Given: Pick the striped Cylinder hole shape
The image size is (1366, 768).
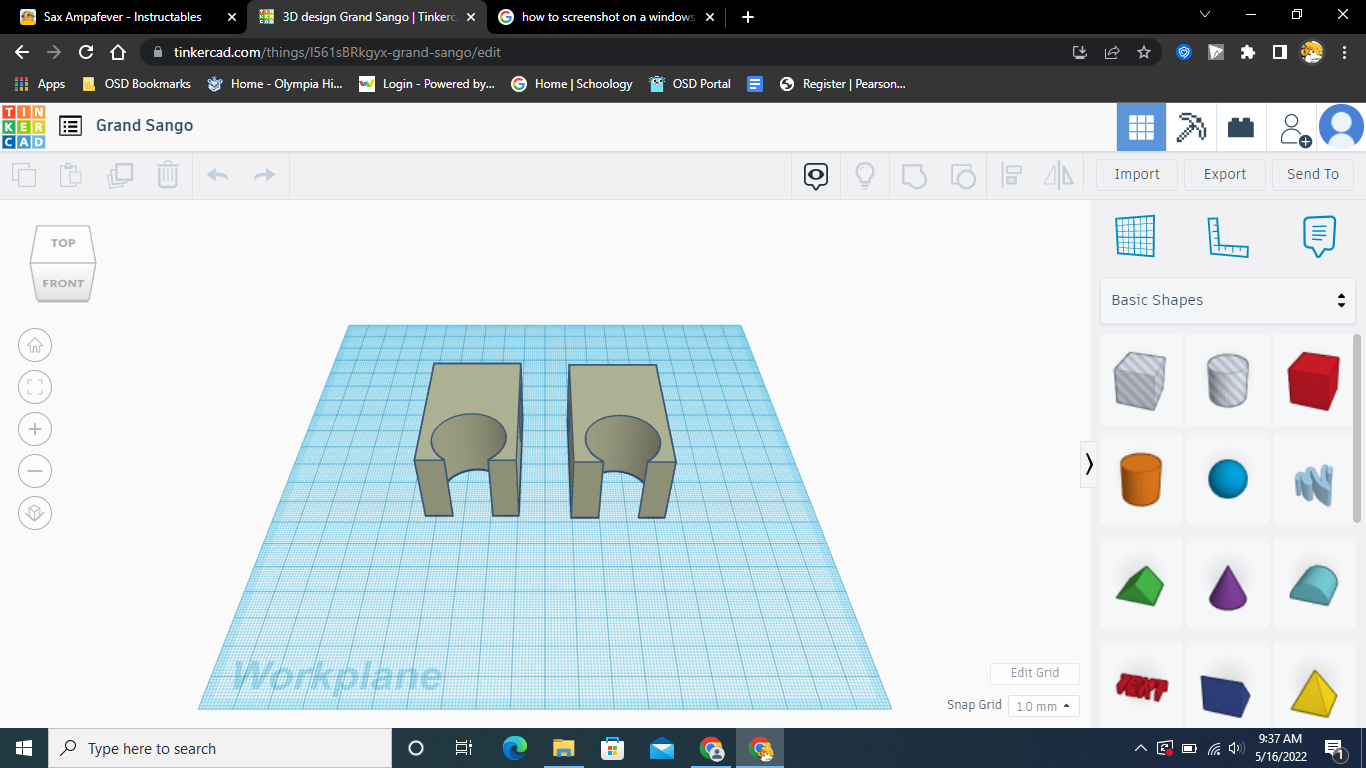Looking at the screenshot, I should tap(1228, 380).
